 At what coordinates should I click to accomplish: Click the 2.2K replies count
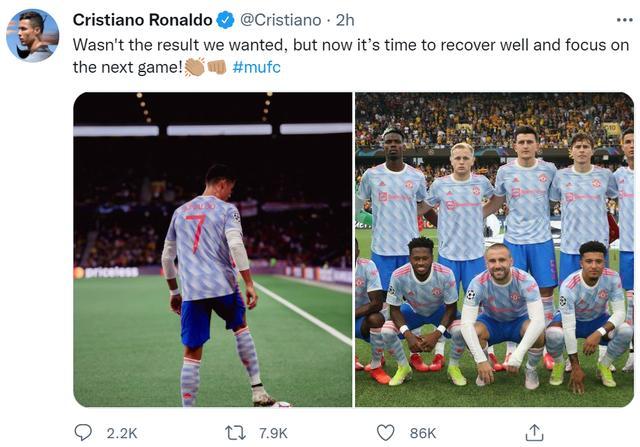tap(121, 432)
